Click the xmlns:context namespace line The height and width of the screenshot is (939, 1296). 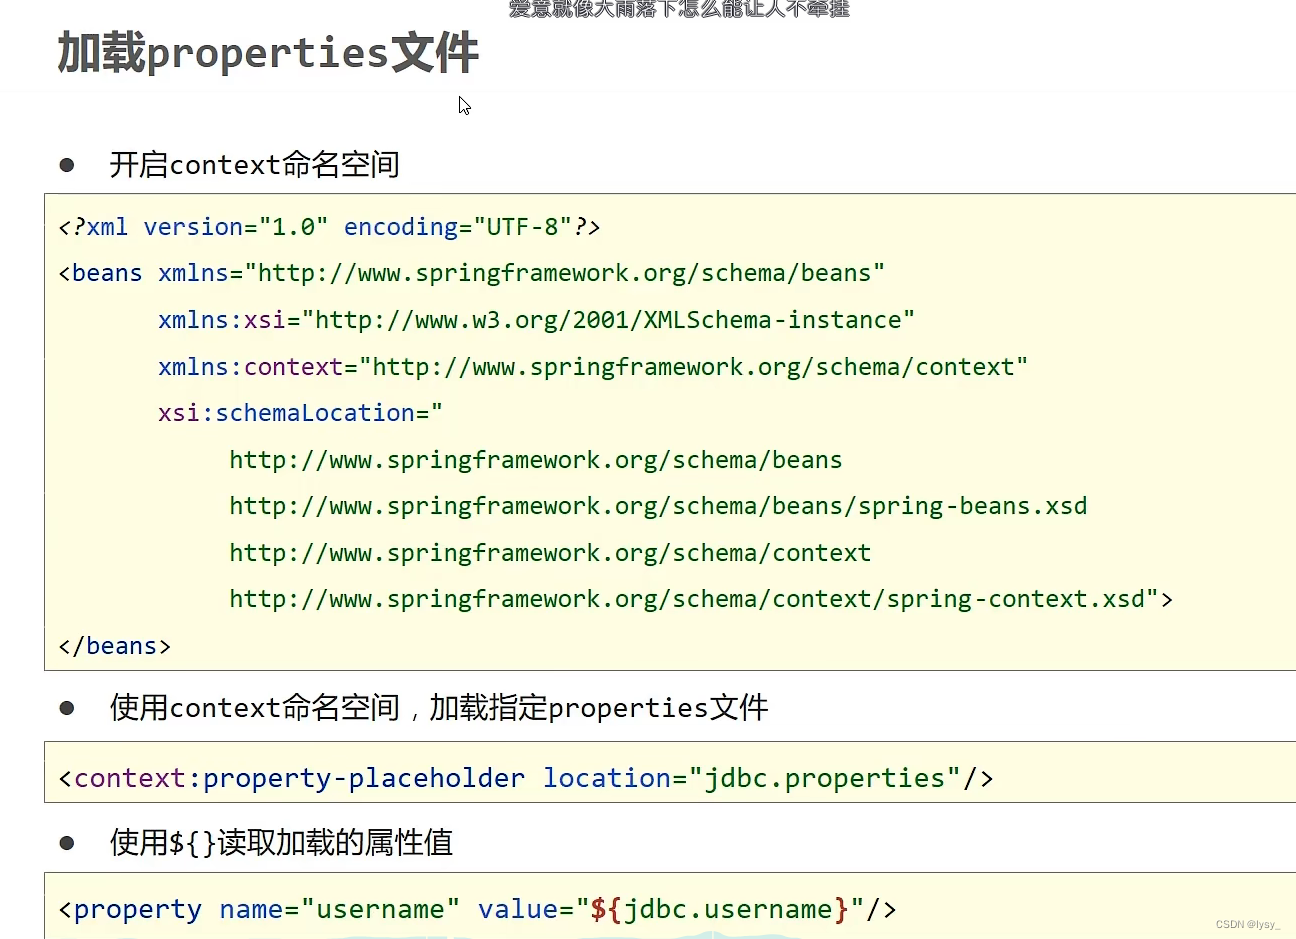point(593,368)
